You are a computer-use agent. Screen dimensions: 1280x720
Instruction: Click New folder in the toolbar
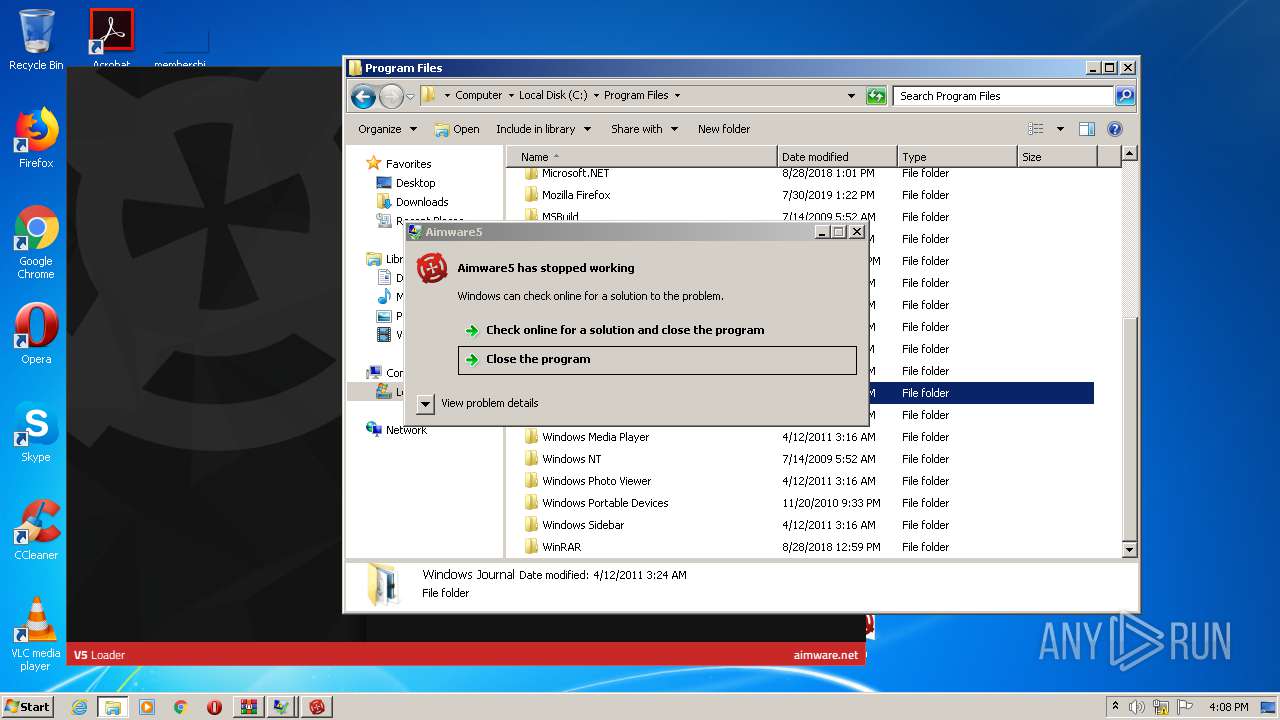[x=724, y=129]
